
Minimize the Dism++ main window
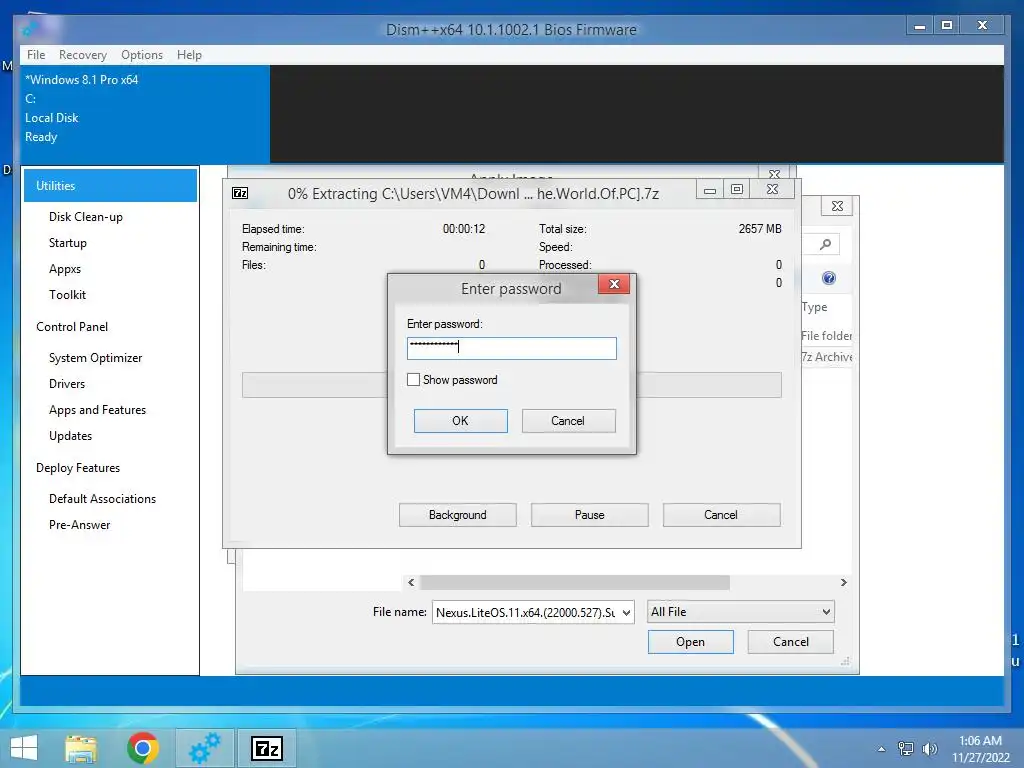point(920,27)
